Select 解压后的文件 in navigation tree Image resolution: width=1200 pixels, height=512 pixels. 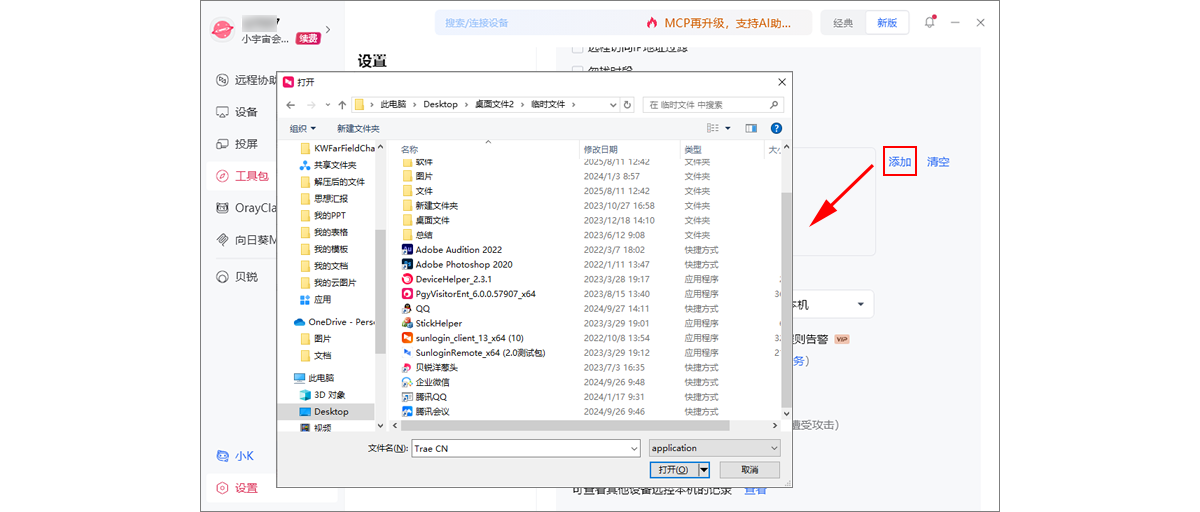[x=339, y=182]
